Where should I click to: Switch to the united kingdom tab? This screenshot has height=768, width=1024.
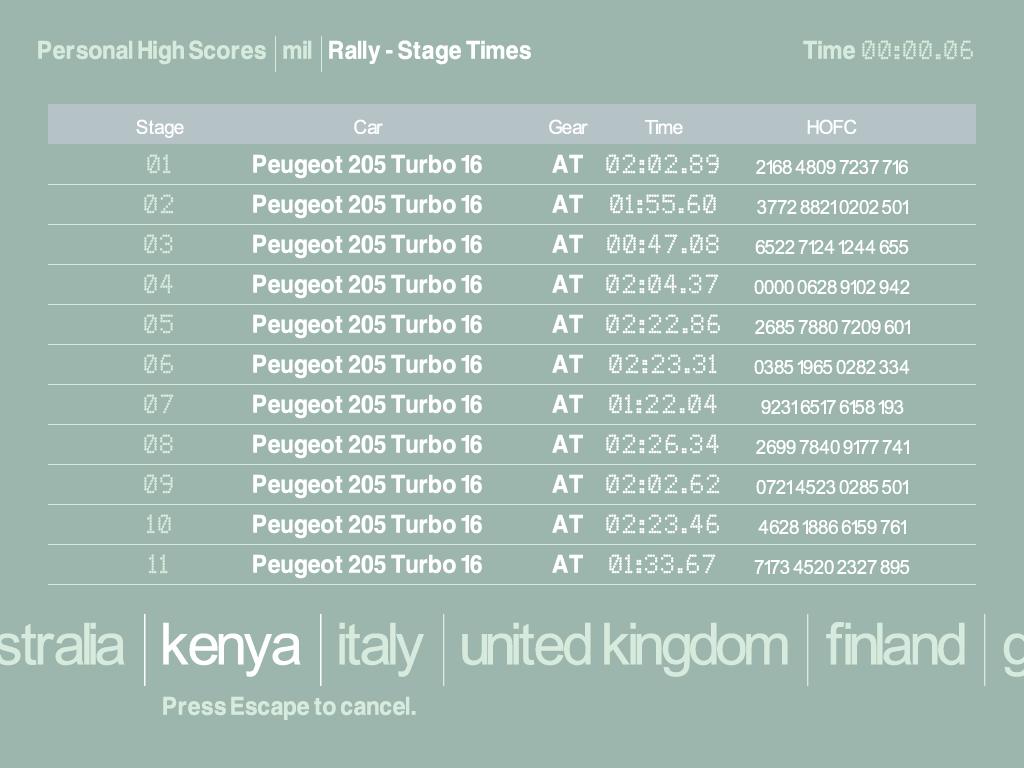624,647
